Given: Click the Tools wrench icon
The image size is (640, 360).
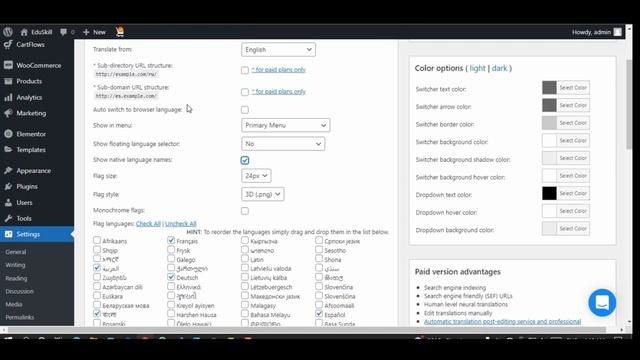Looking at the screenshot, I should coord(8,218).
